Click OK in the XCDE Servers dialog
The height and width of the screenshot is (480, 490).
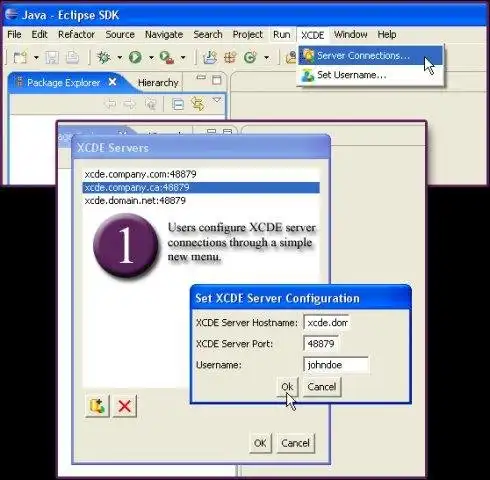260,443
